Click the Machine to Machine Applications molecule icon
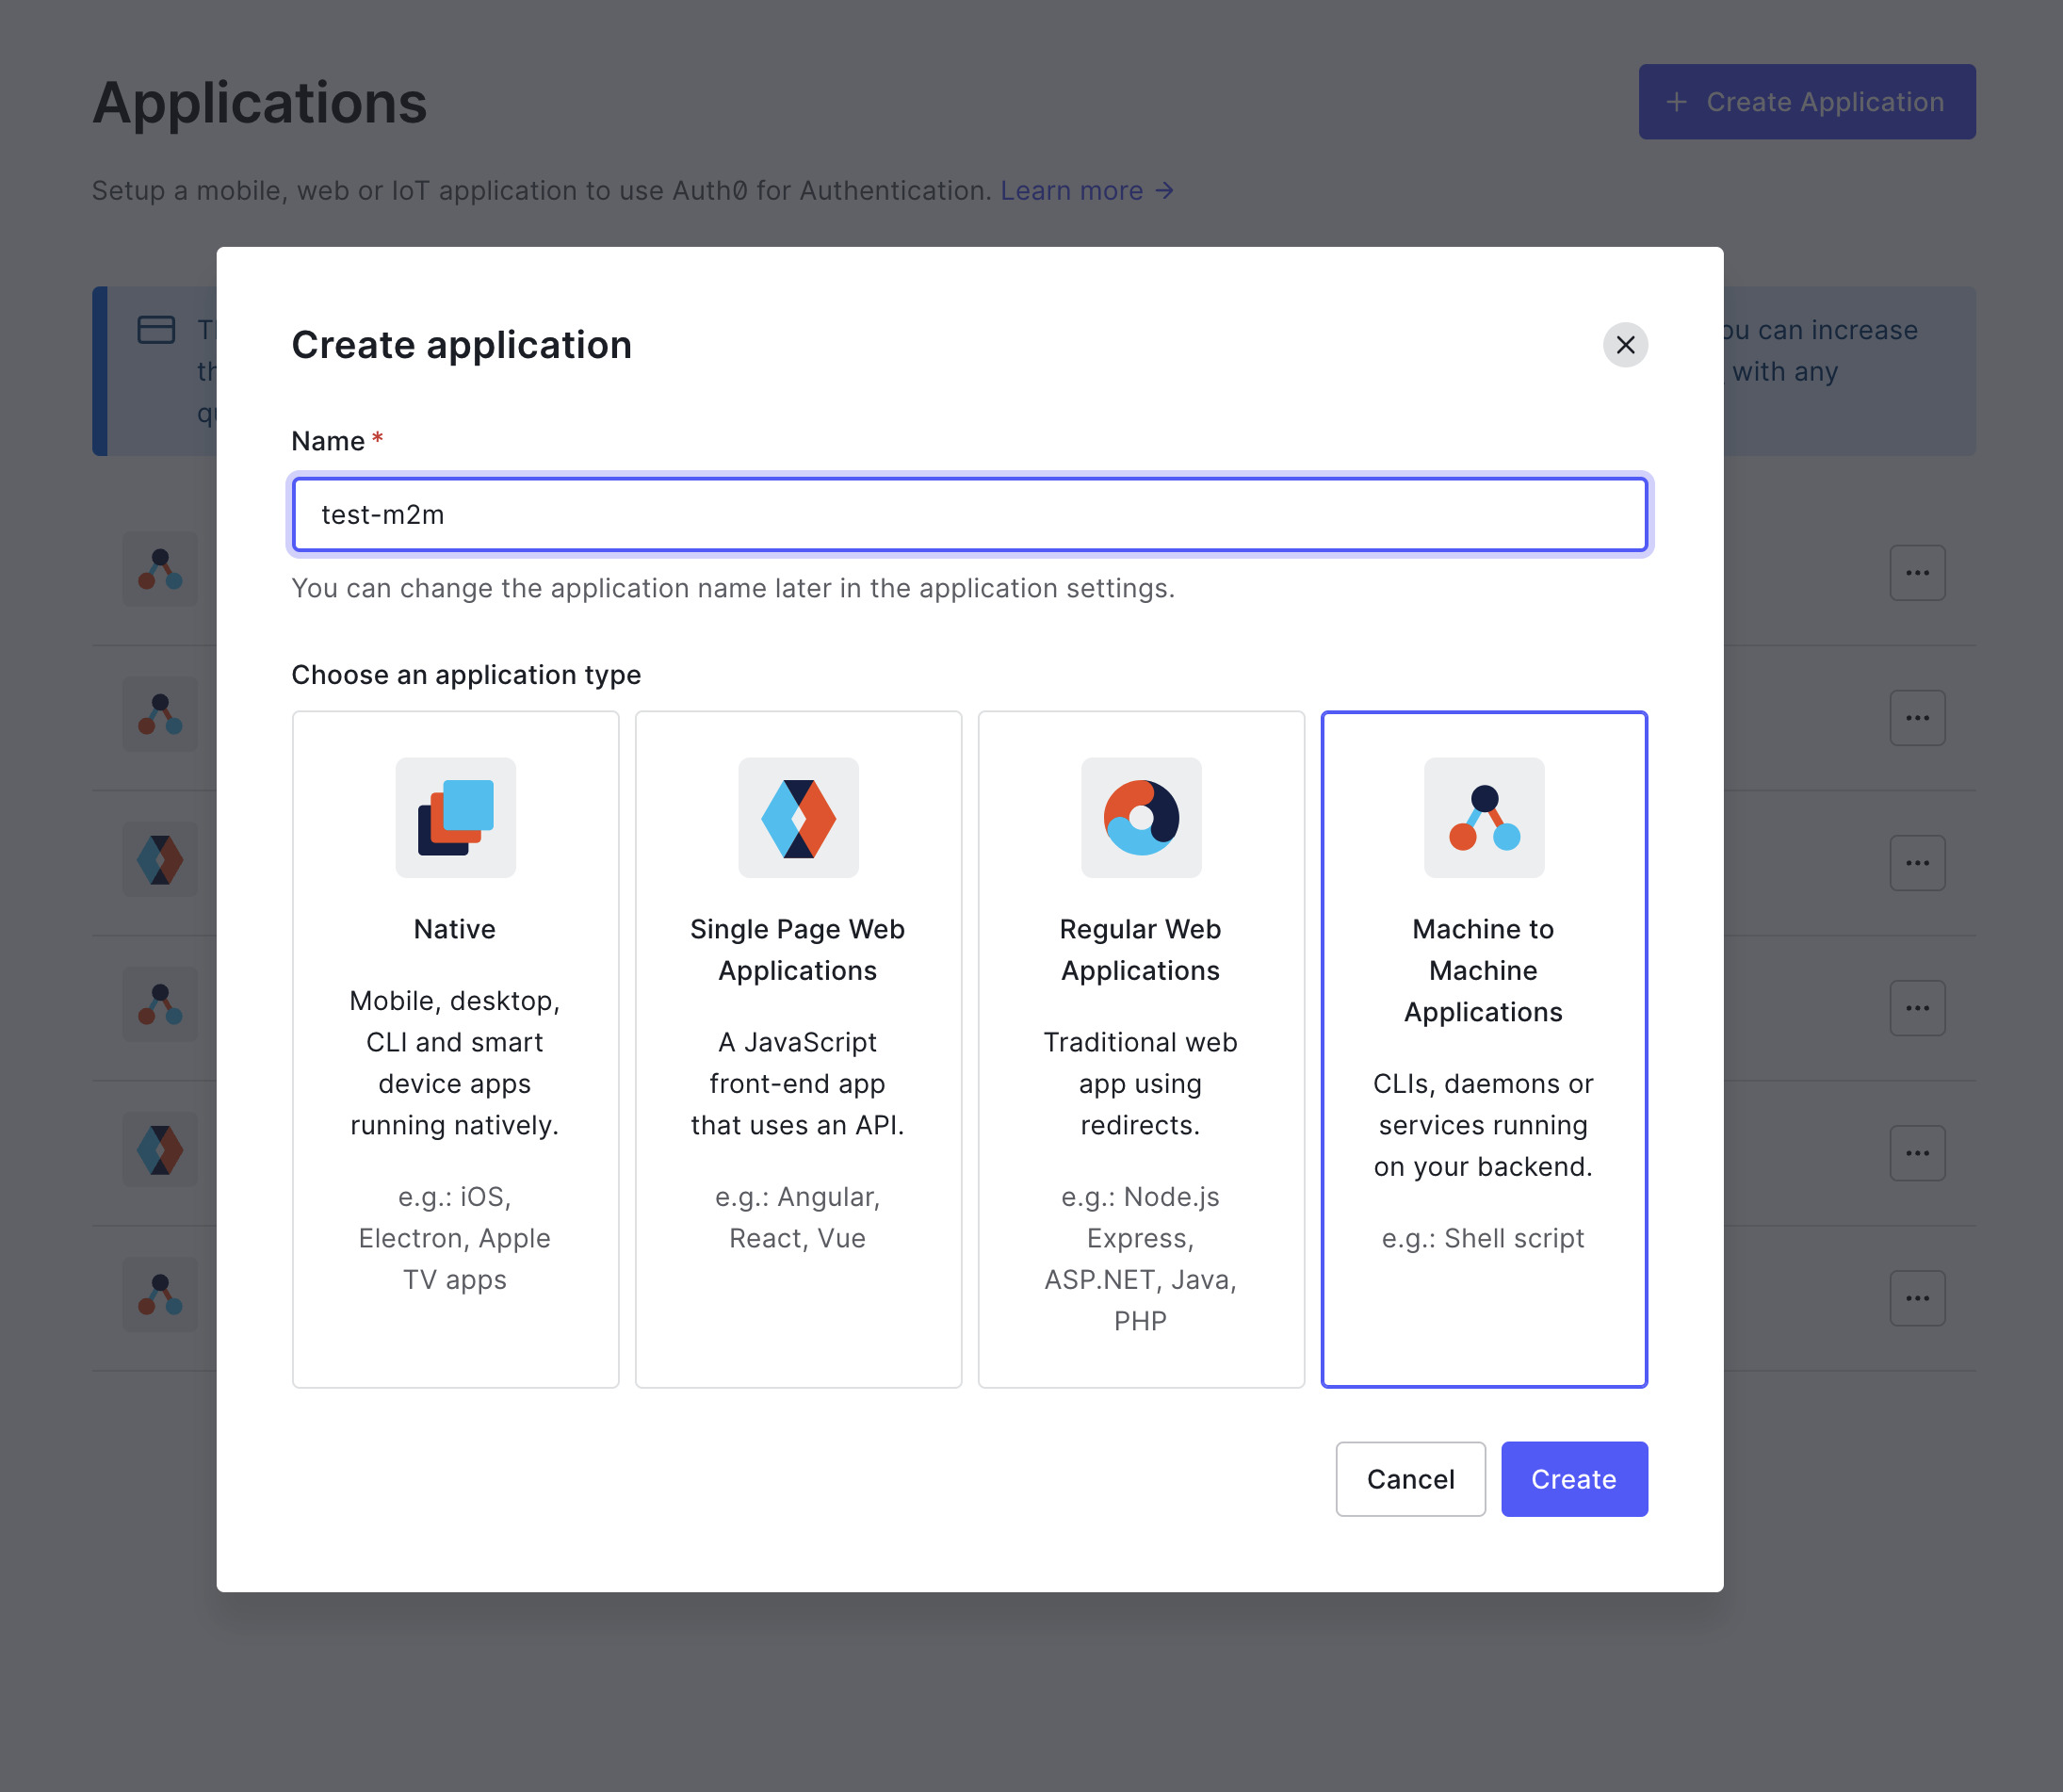 tap(1483, 818)
